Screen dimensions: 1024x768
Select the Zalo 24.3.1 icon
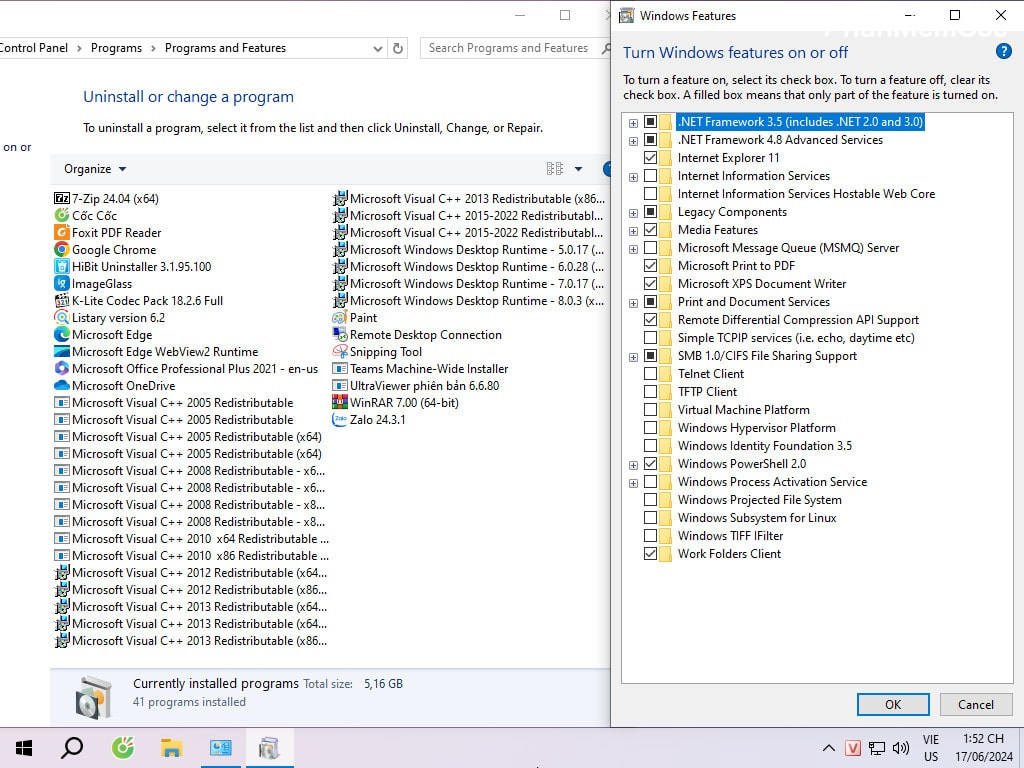click(340, 420)
